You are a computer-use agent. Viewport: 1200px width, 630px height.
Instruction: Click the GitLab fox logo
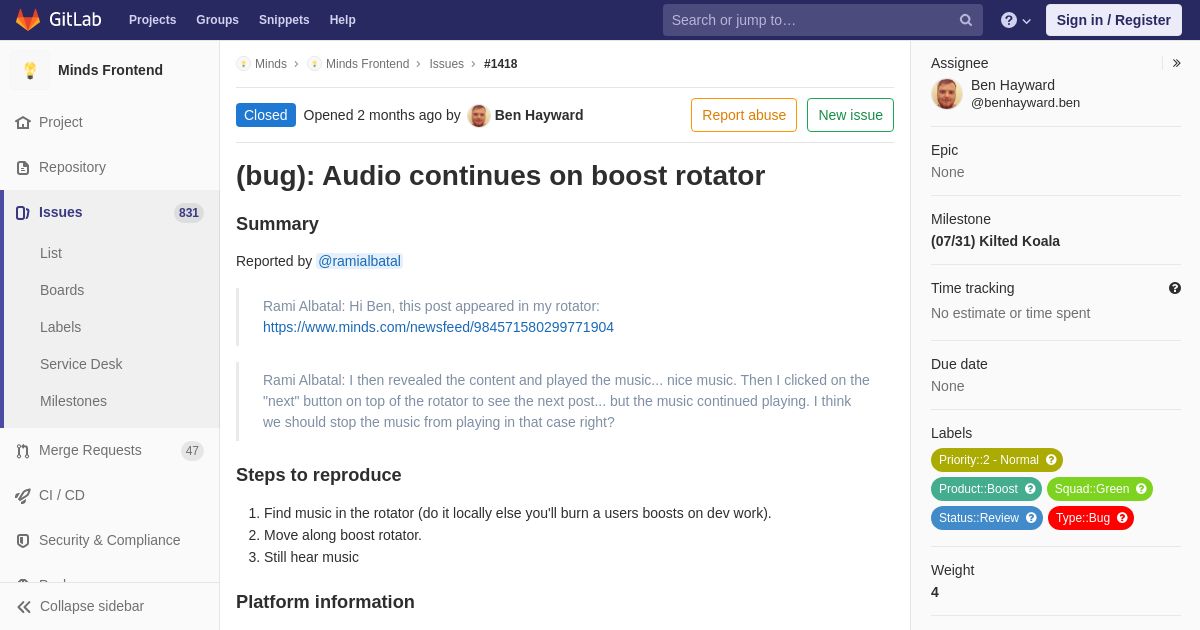point(28,20)
